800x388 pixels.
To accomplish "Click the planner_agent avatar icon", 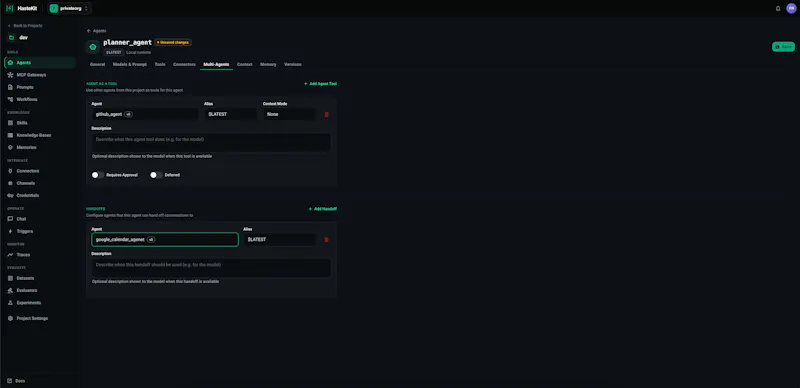I will (92, 46).
